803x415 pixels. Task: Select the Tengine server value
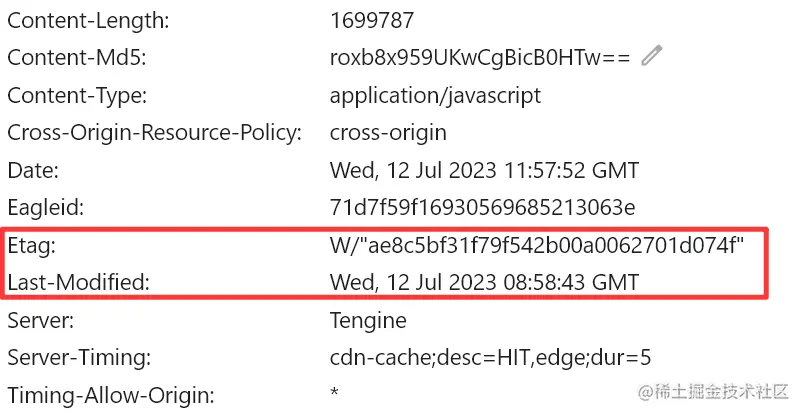[368, 321]
